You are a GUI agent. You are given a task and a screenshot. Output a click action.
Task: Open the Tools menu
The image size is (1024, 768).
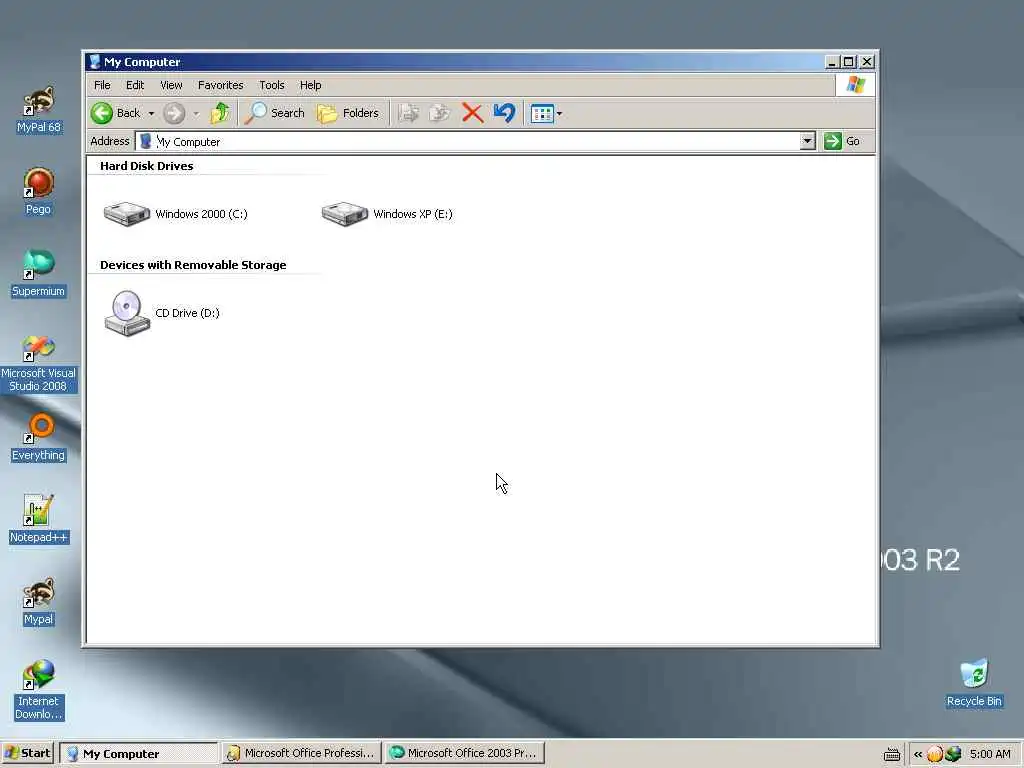coord(272,85)
